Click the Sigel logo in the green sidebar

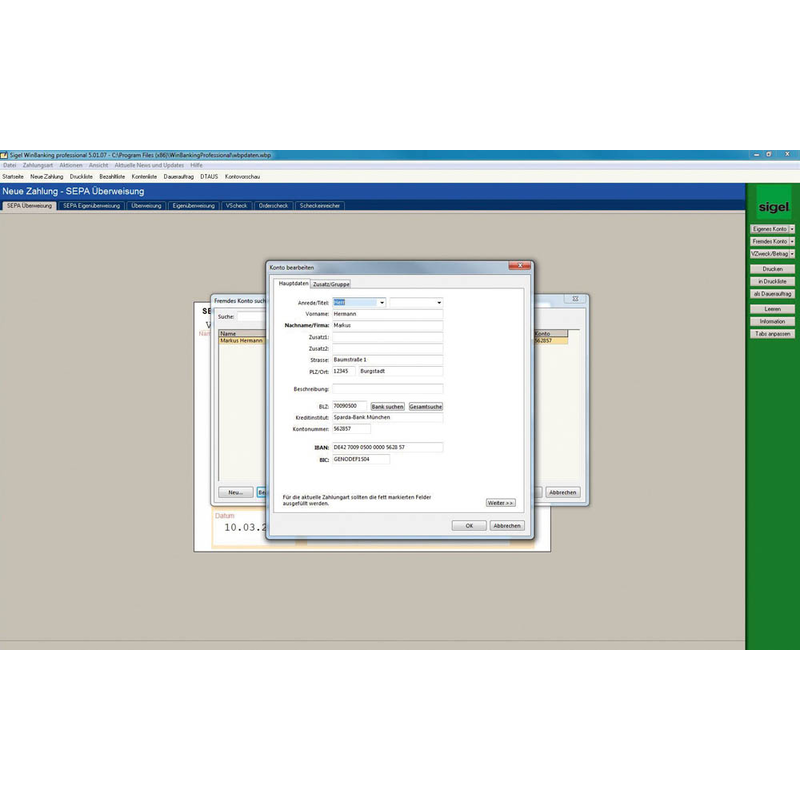pyautogui.click(x=773, y=207)
